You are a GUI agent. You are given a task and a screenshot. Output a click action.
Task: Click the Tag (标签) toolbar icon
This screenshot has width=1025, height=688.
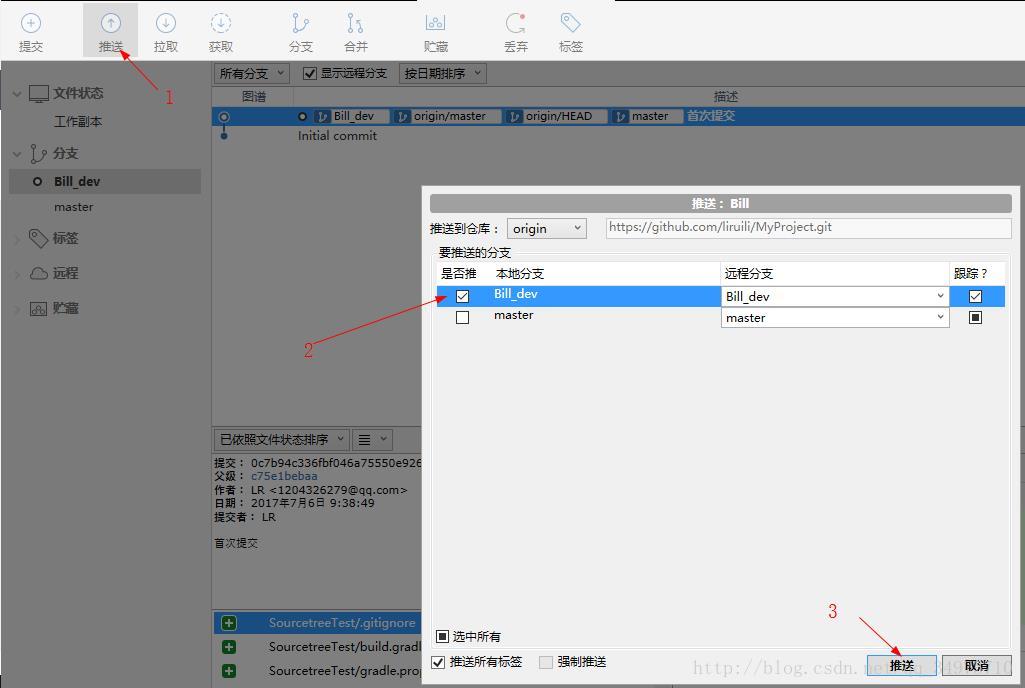coord(571,24)
